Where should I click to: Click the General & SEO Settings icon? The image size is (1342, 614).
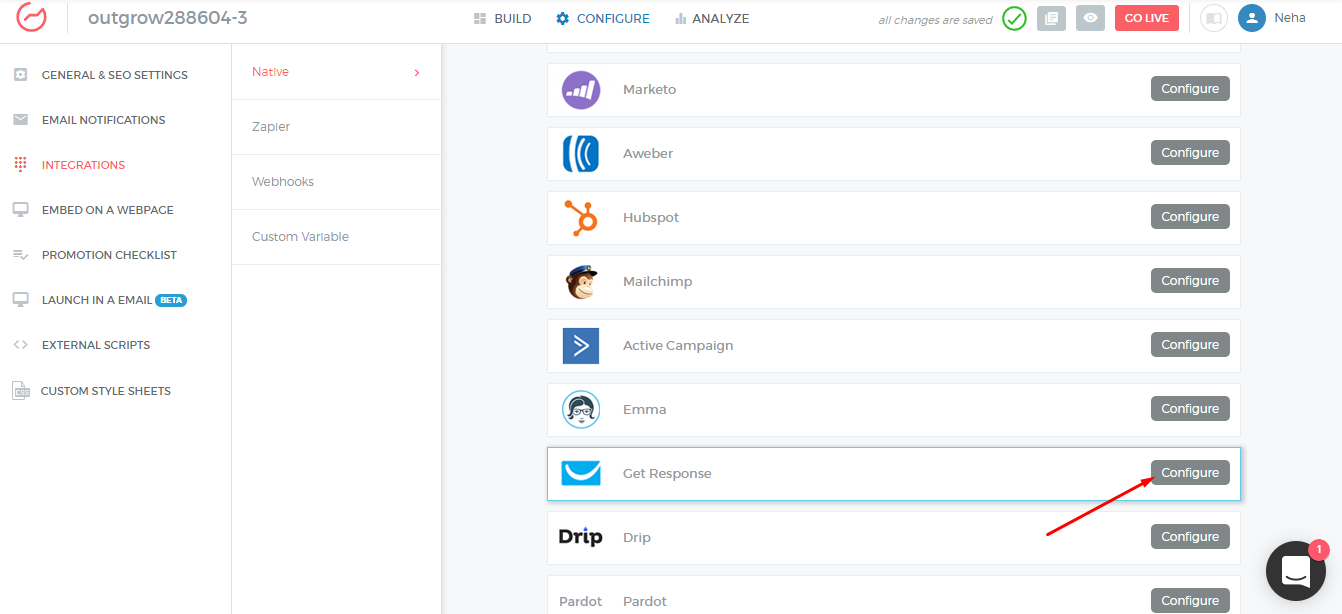click(20, 74)
